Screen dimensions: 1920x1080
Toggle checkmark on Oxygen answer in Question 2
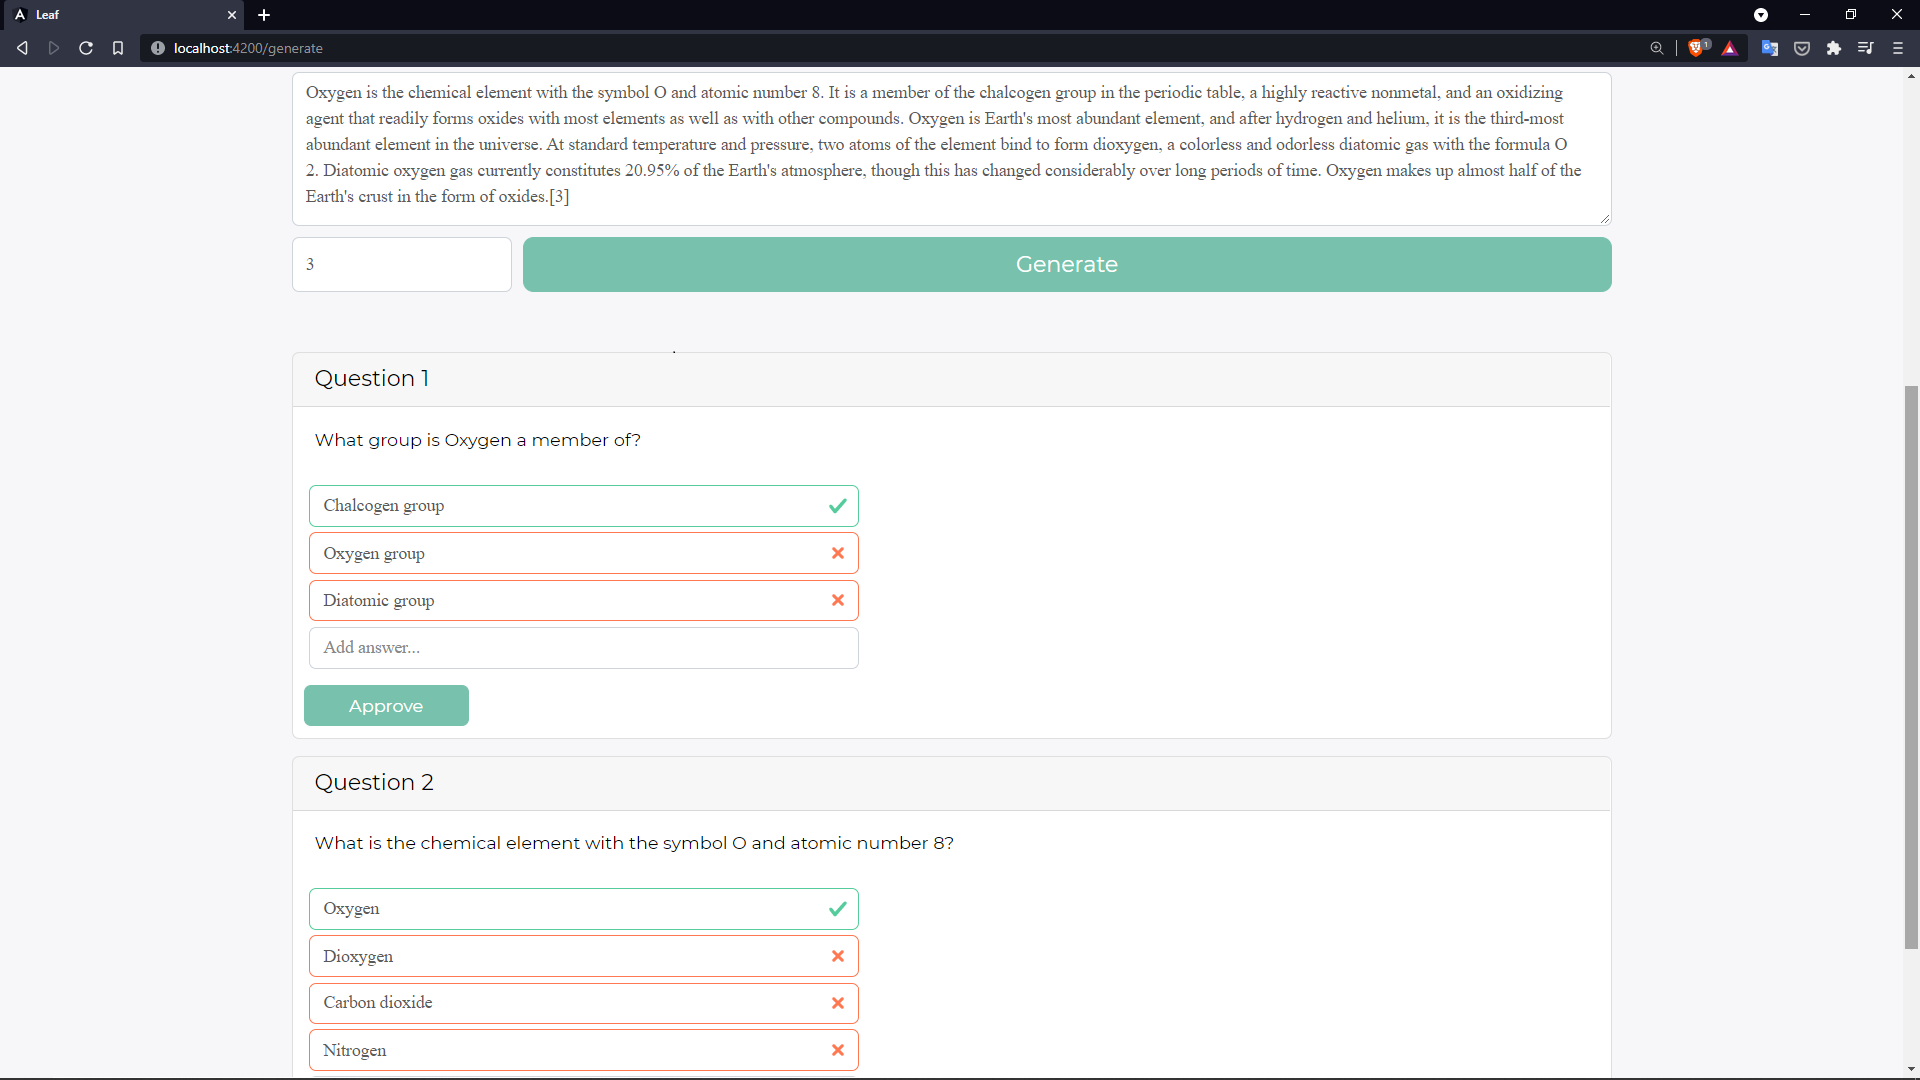(837, 909)
